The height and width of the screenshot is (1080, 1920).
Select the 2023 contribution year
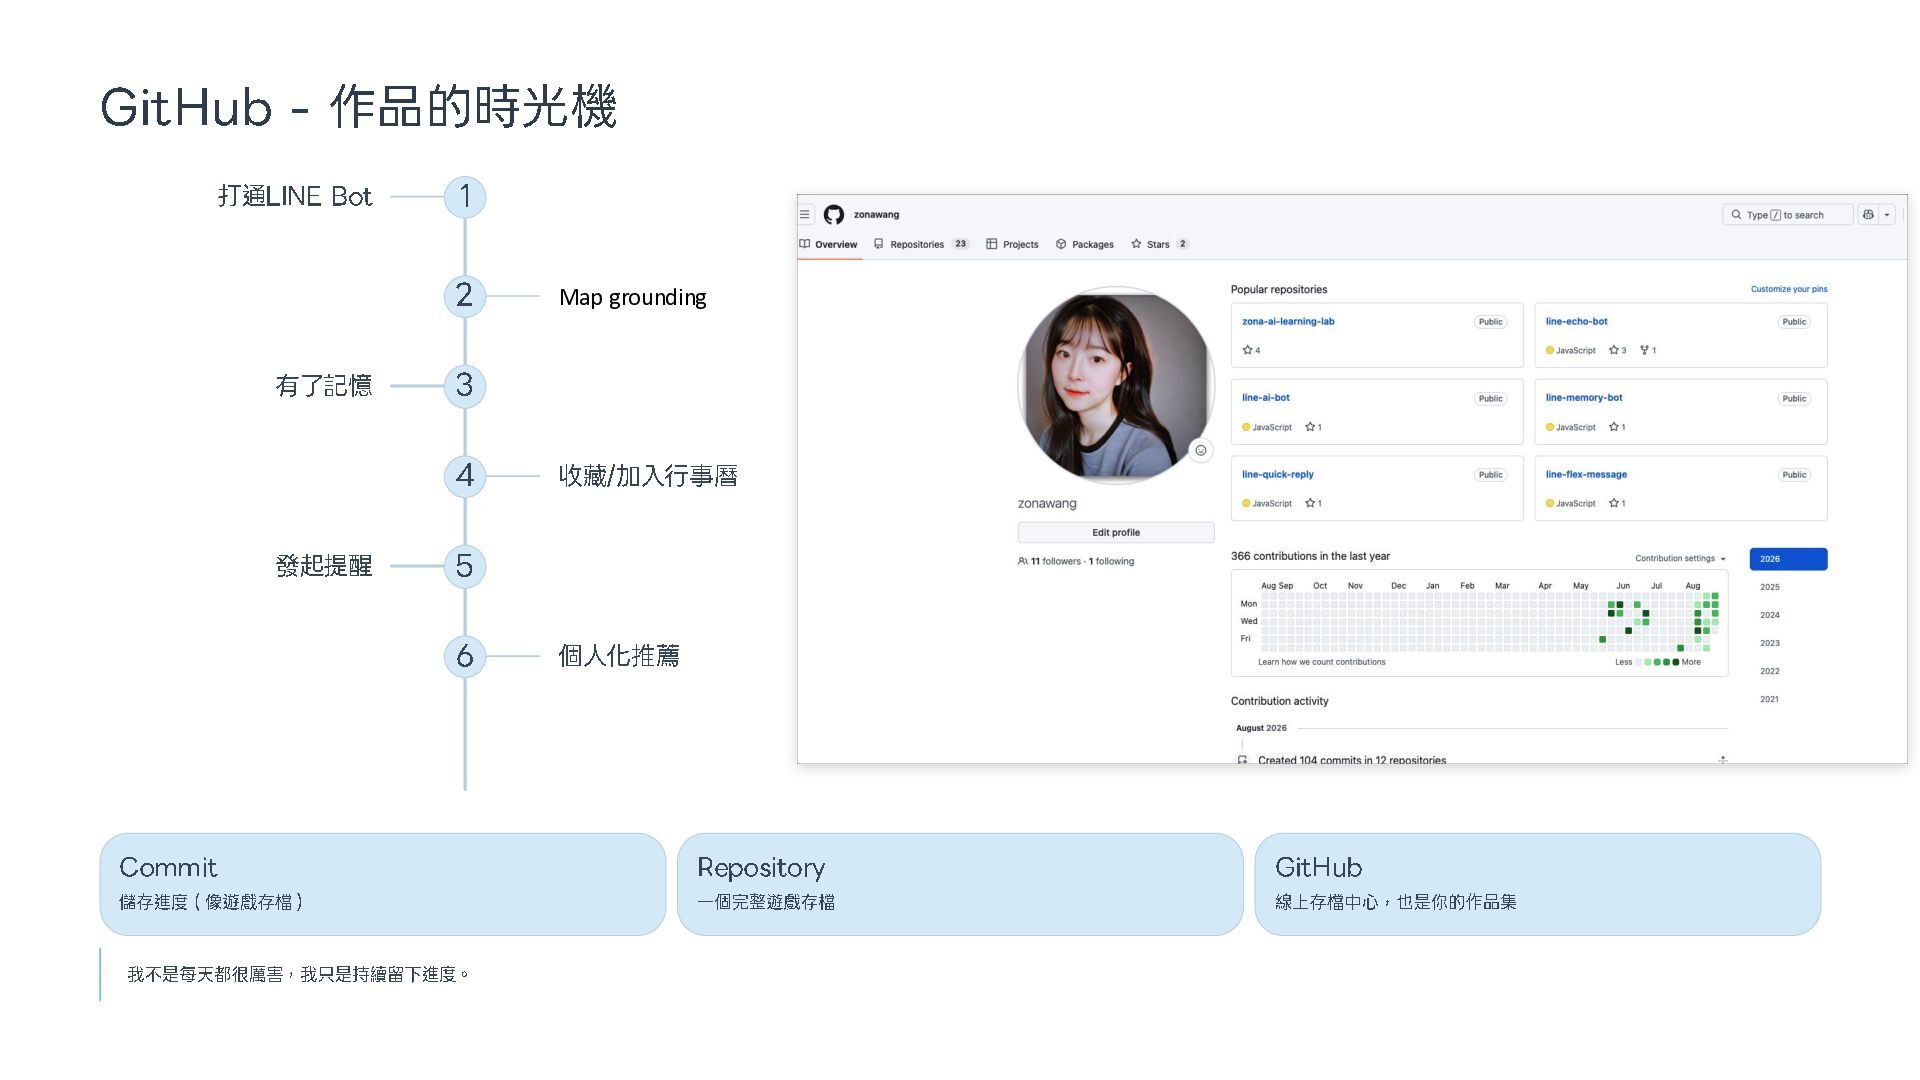[x=1770, y=643]
